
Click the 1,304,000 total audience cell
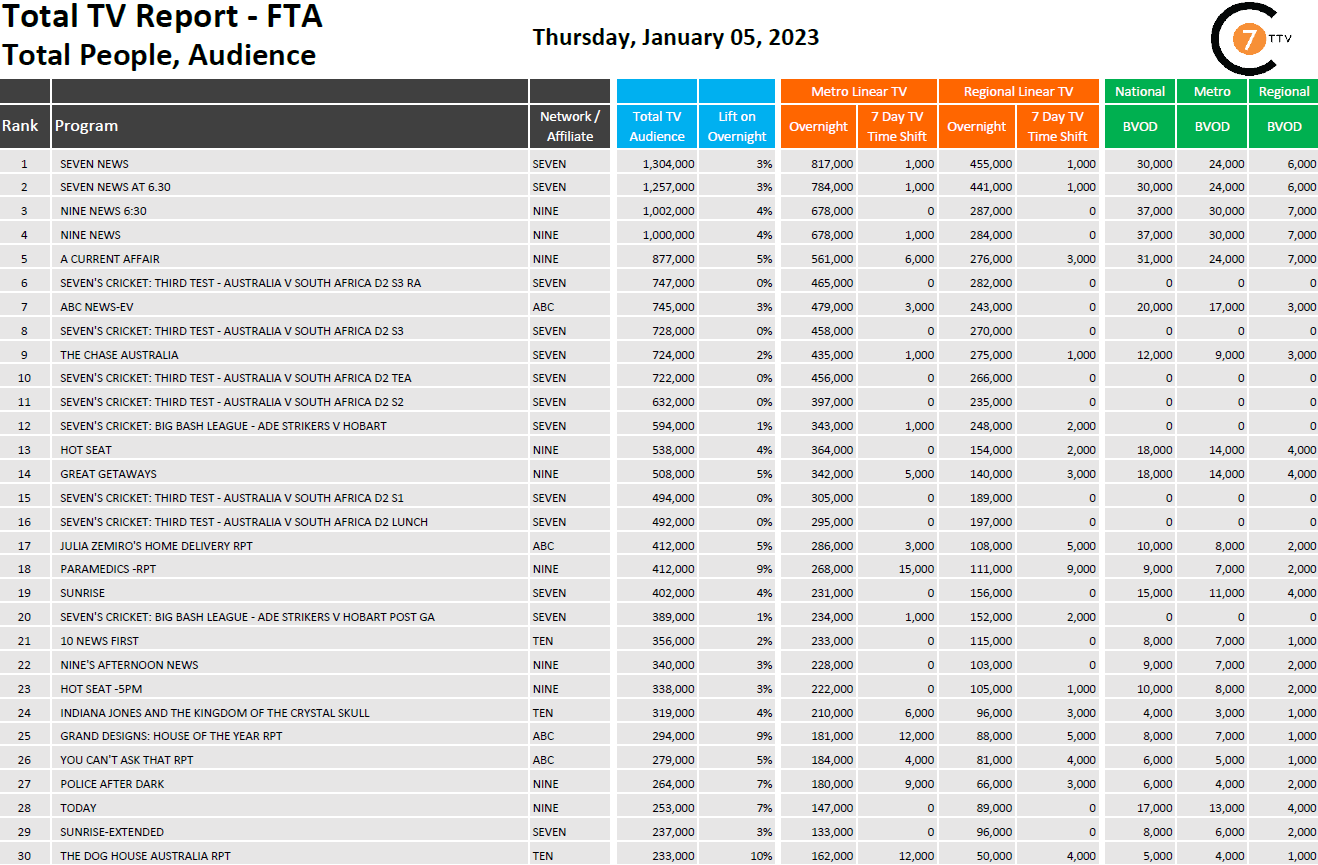click(x=657, y=163)
